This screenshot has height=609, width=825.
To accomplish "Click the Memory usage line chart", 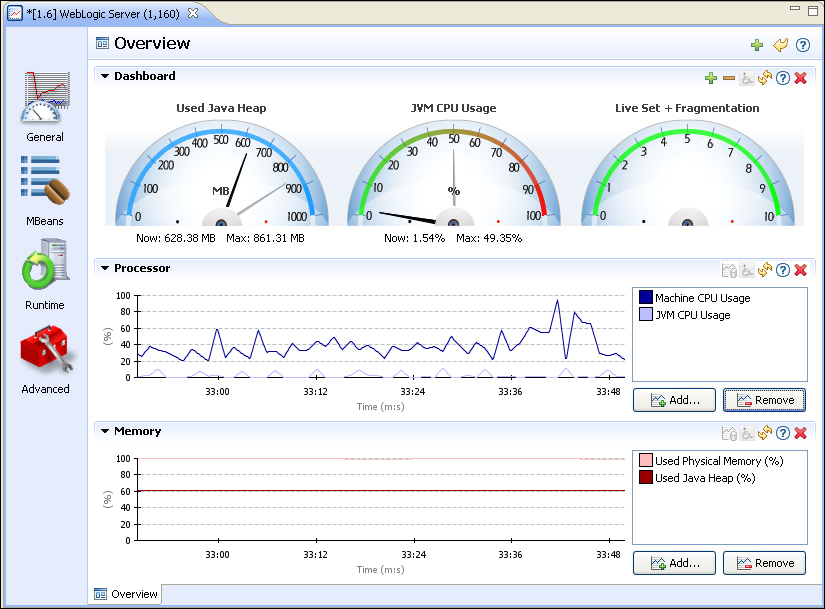I will point(381,499).
